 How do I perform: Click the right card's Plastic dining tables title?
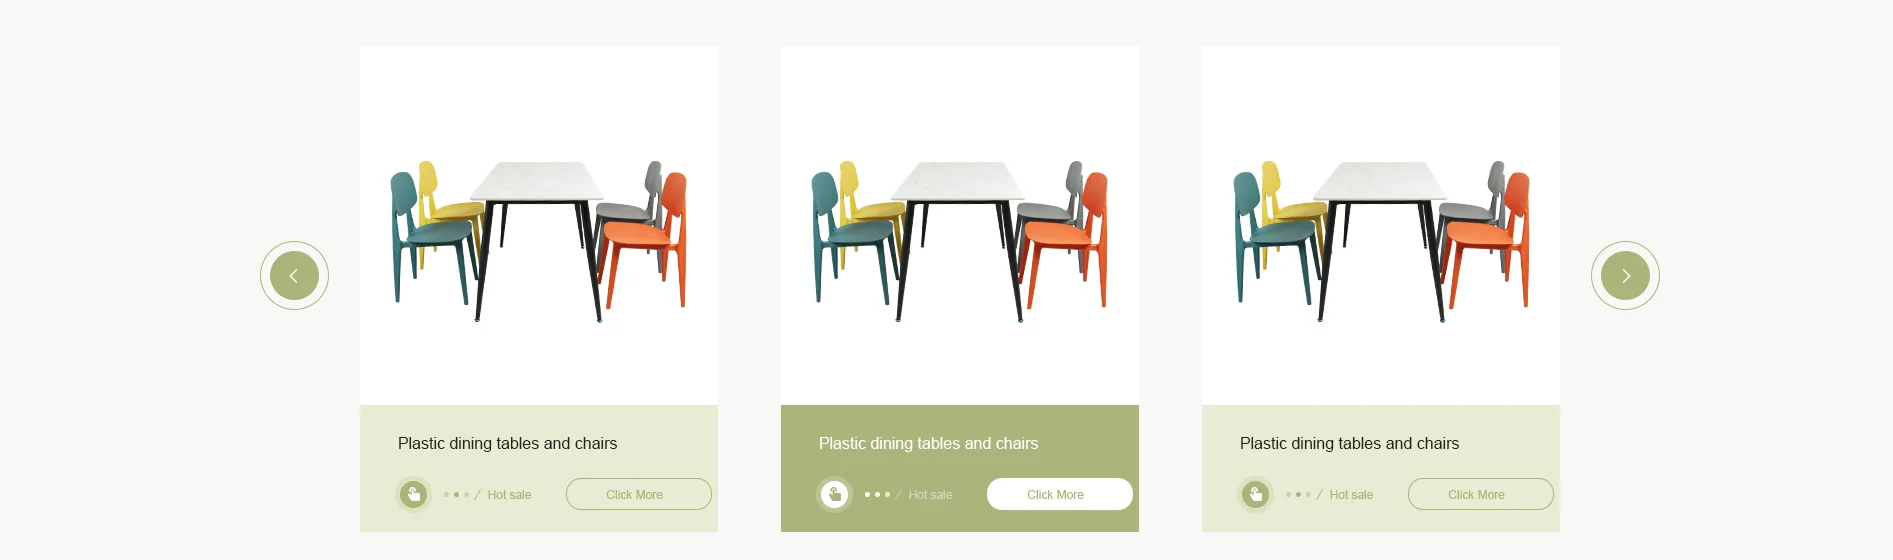[x=1349, y=443]
